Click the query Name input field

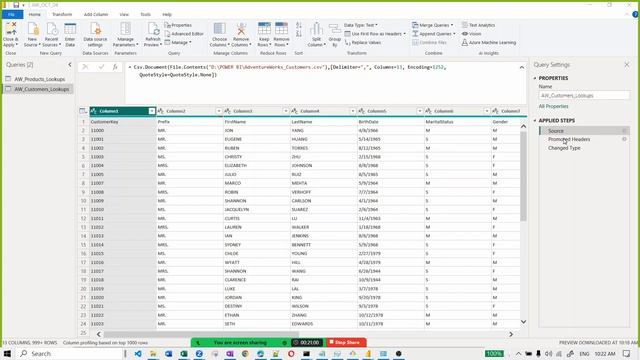tap(584, 96)
